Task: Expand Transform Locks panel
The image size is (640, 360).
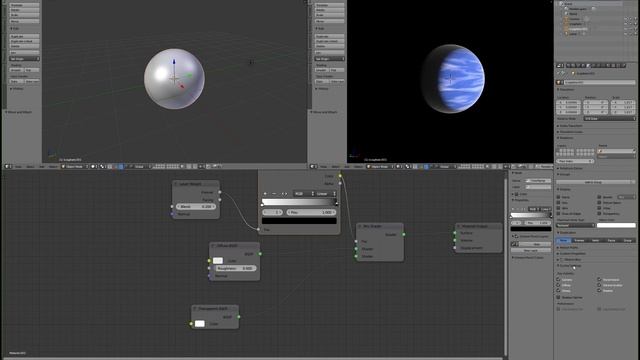Action: (x=571, y=132)
